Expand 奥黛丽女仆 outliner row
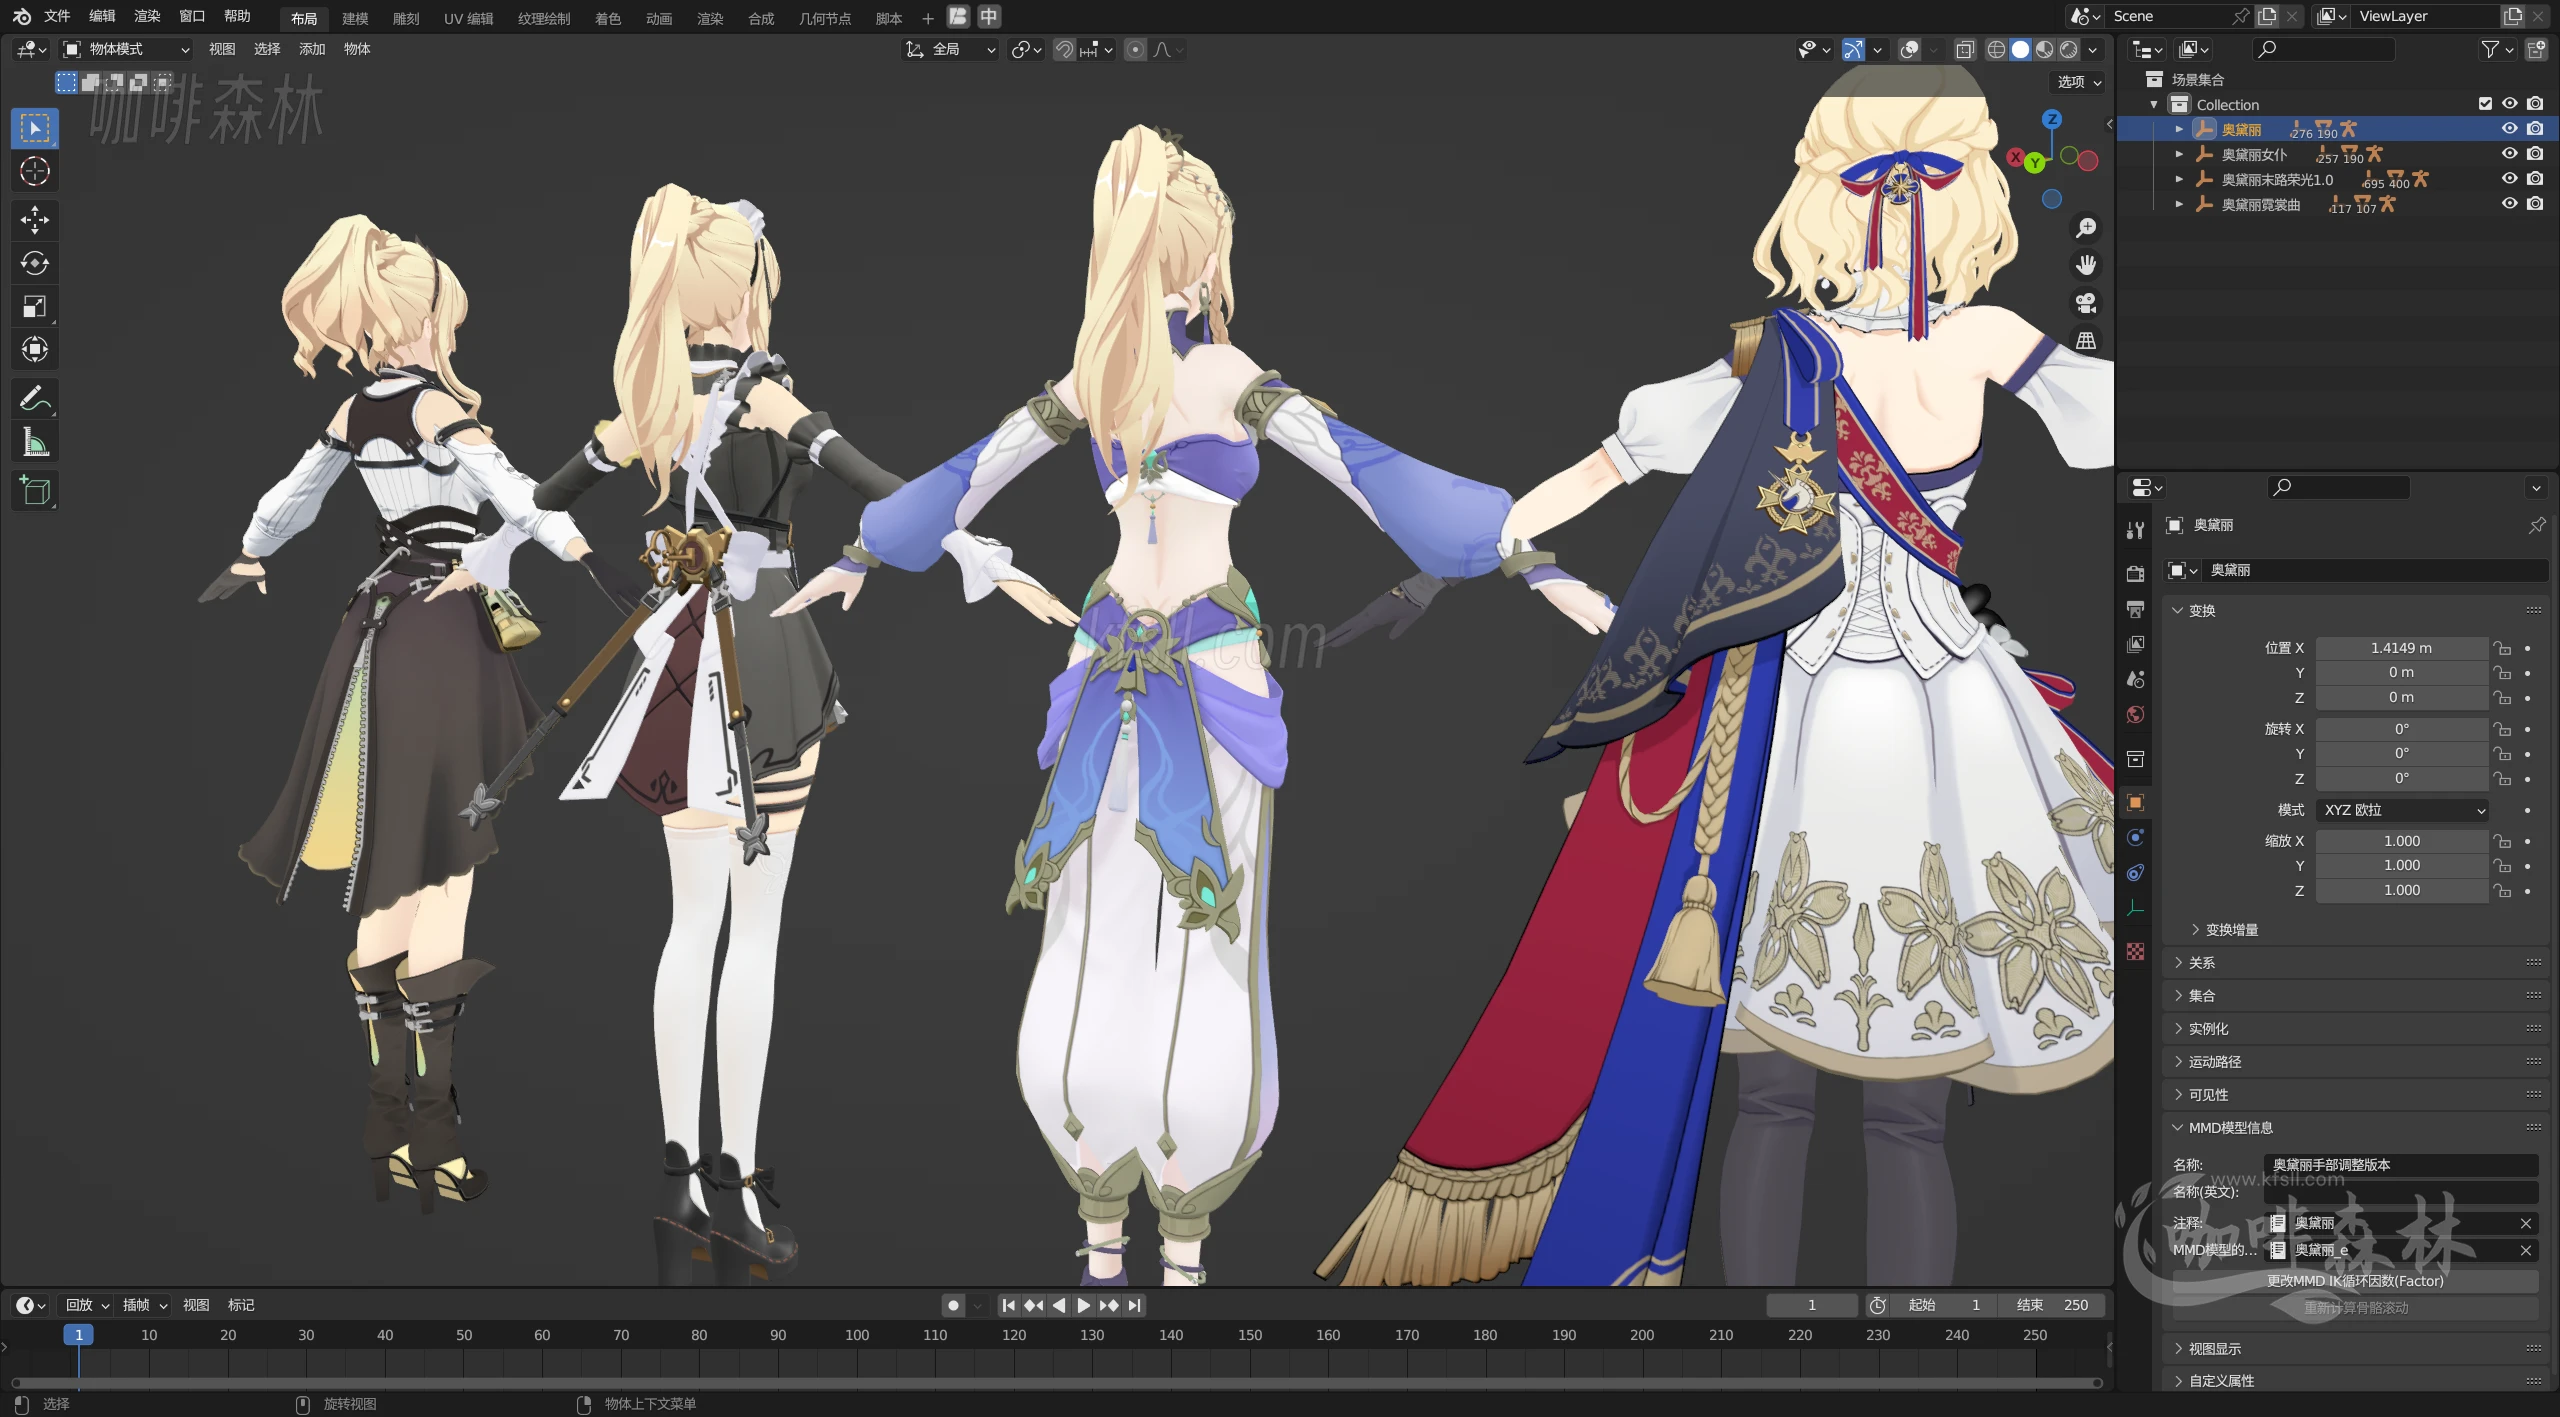Screen dimensions: 2560x1417 [x=2179, y=154]
